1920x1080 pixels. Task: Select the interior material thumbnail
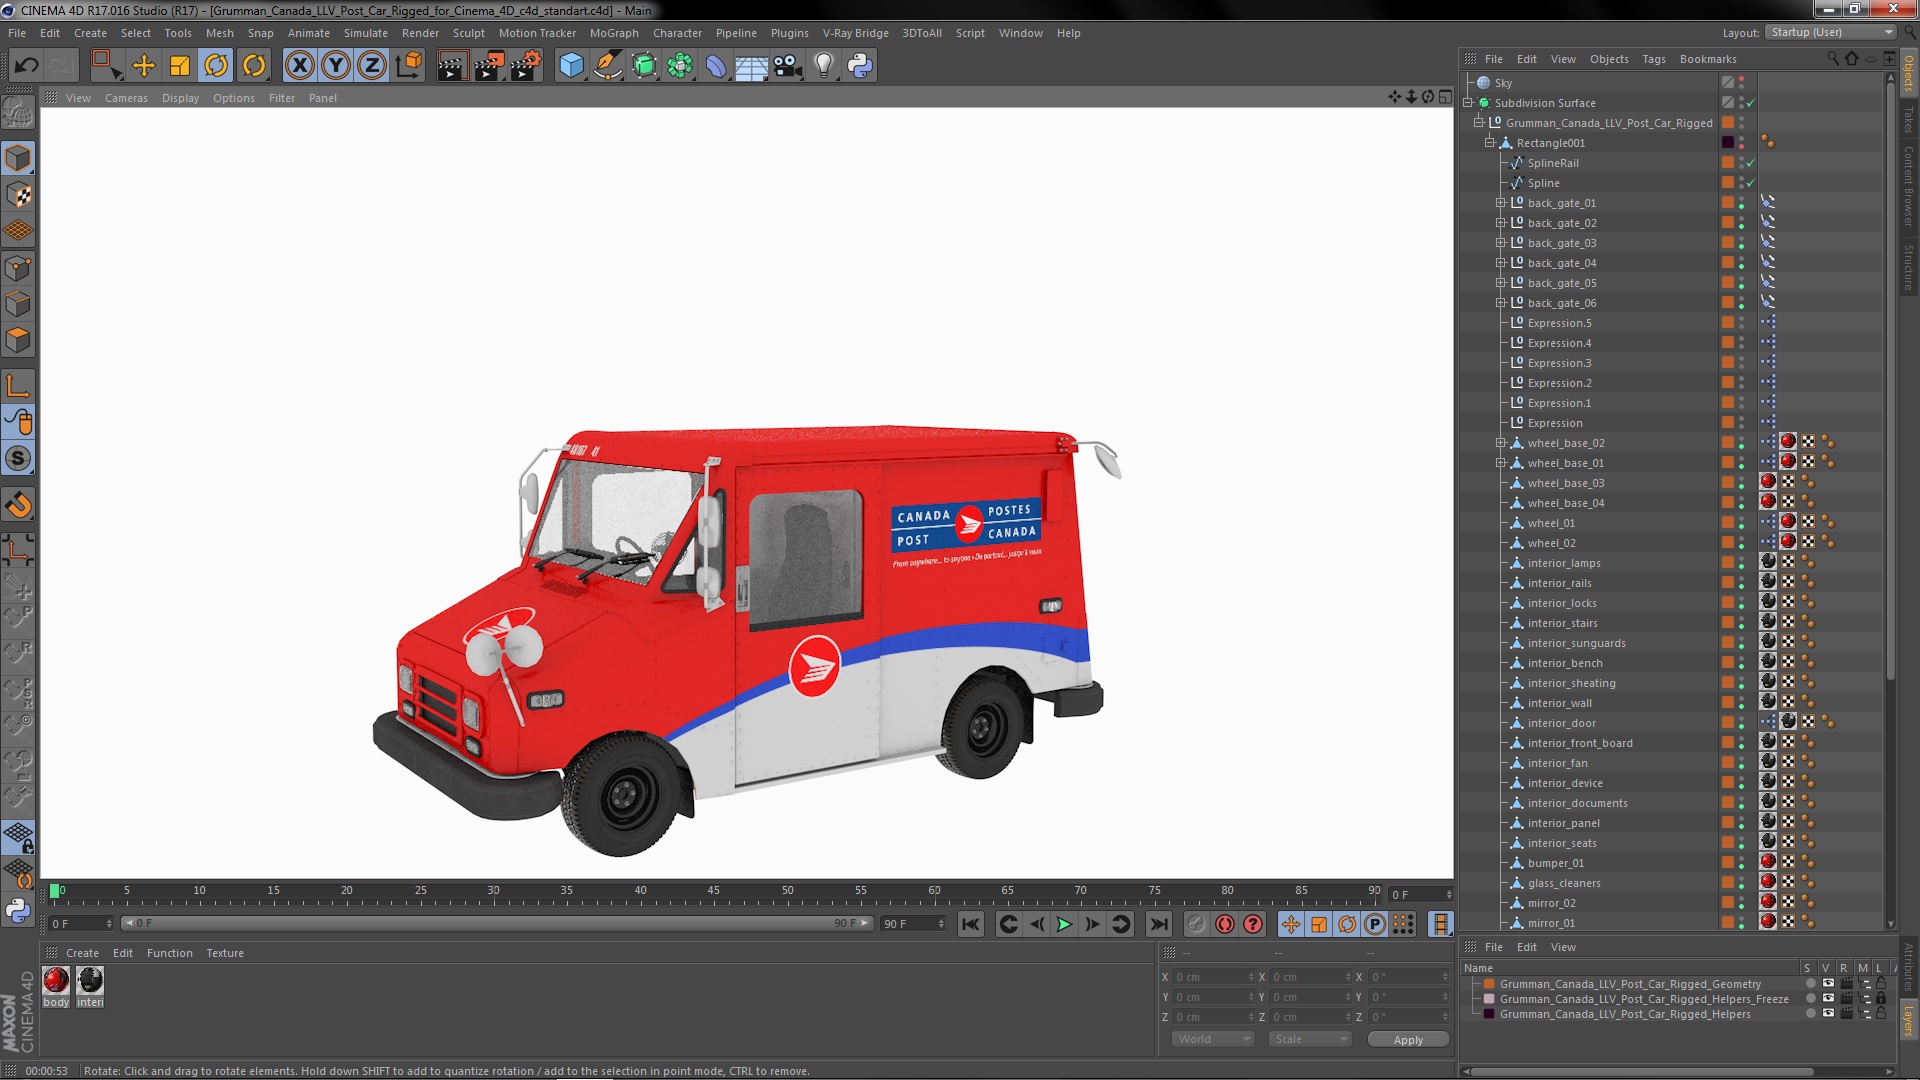(90, 981)
